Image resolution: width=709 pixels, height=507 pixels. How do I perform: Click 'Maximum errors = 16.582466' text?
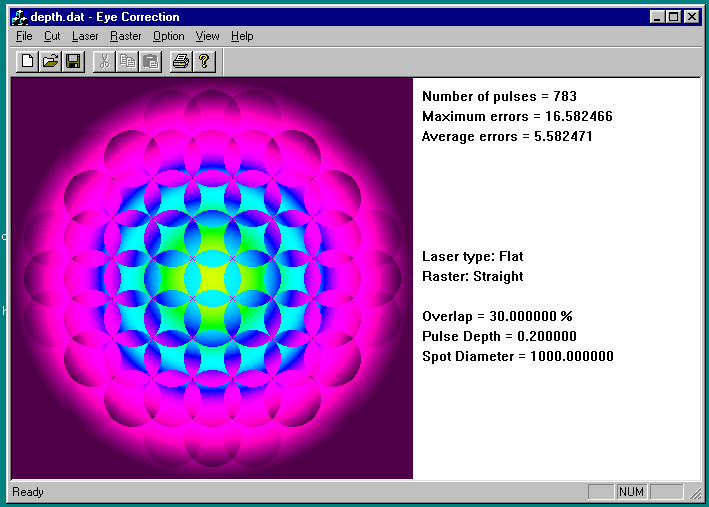click(x=517, y=116)
